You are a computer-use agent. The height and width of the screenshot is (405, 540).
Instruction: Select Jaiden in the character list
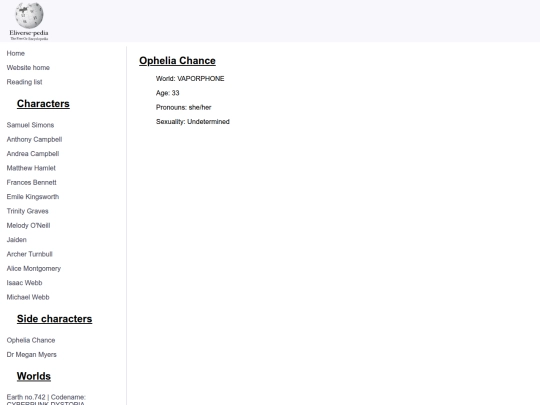tap(17, 240)
